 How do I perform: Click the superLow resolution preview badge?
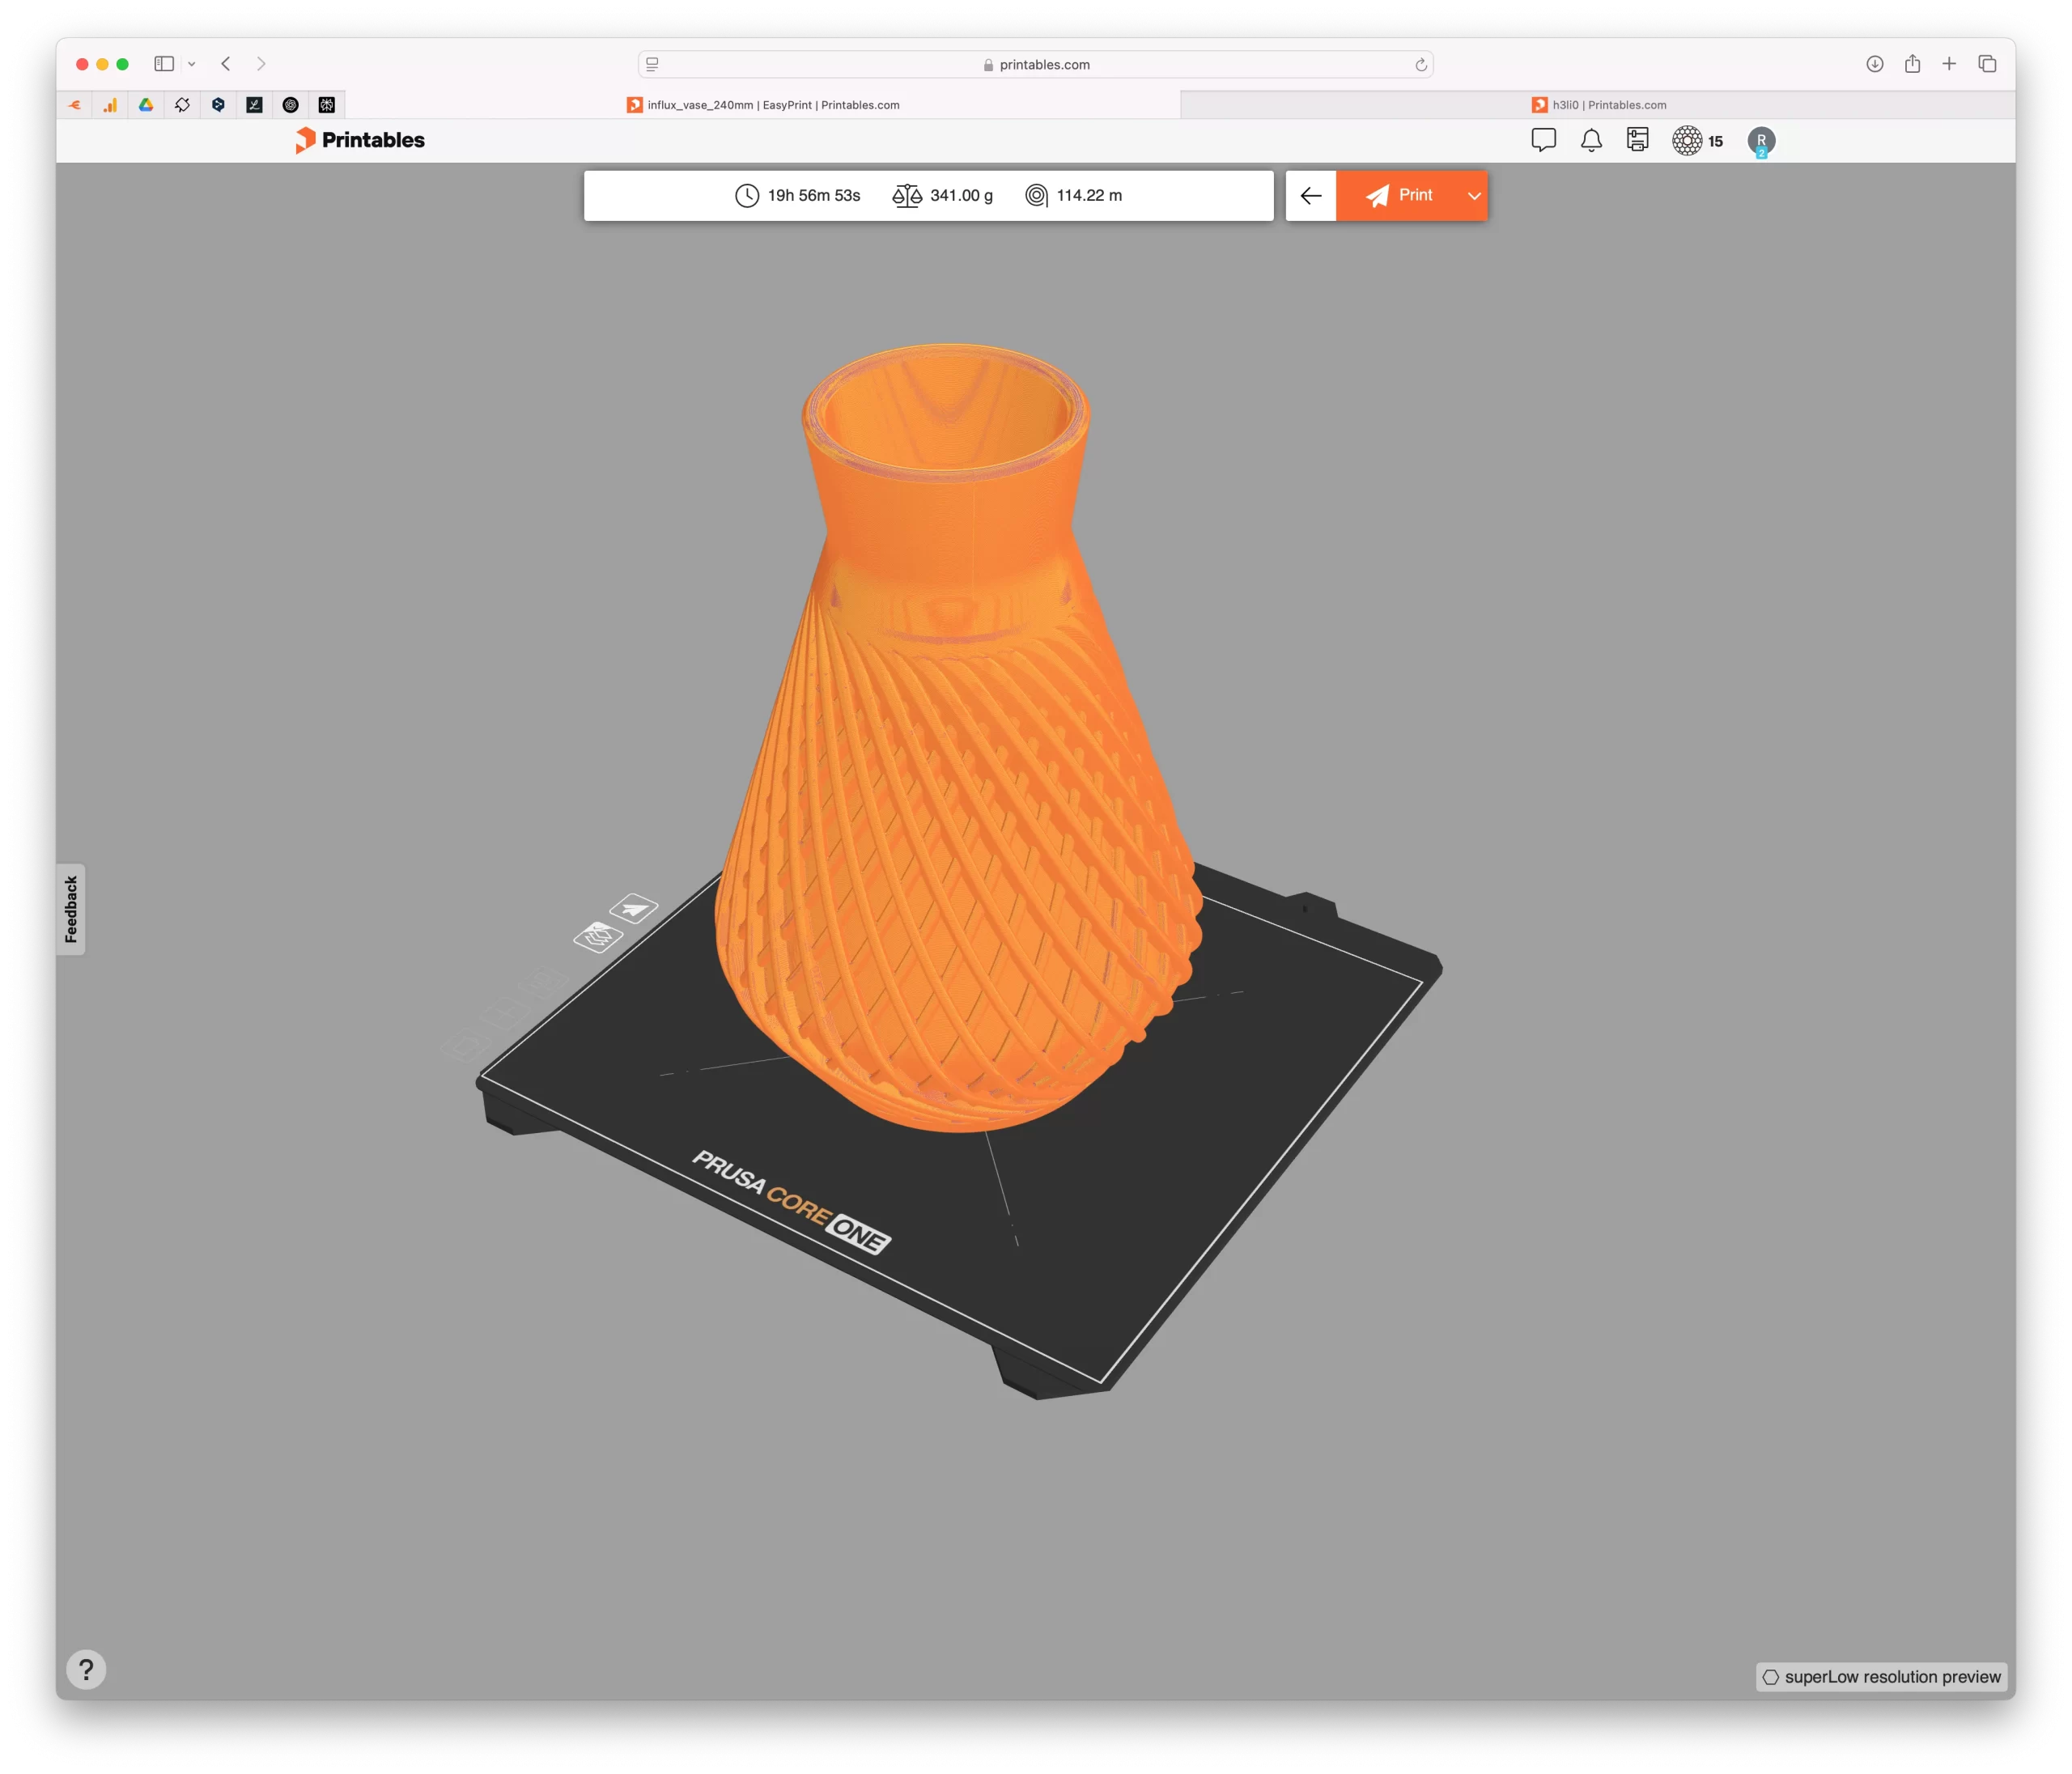click(1881, 1677)
